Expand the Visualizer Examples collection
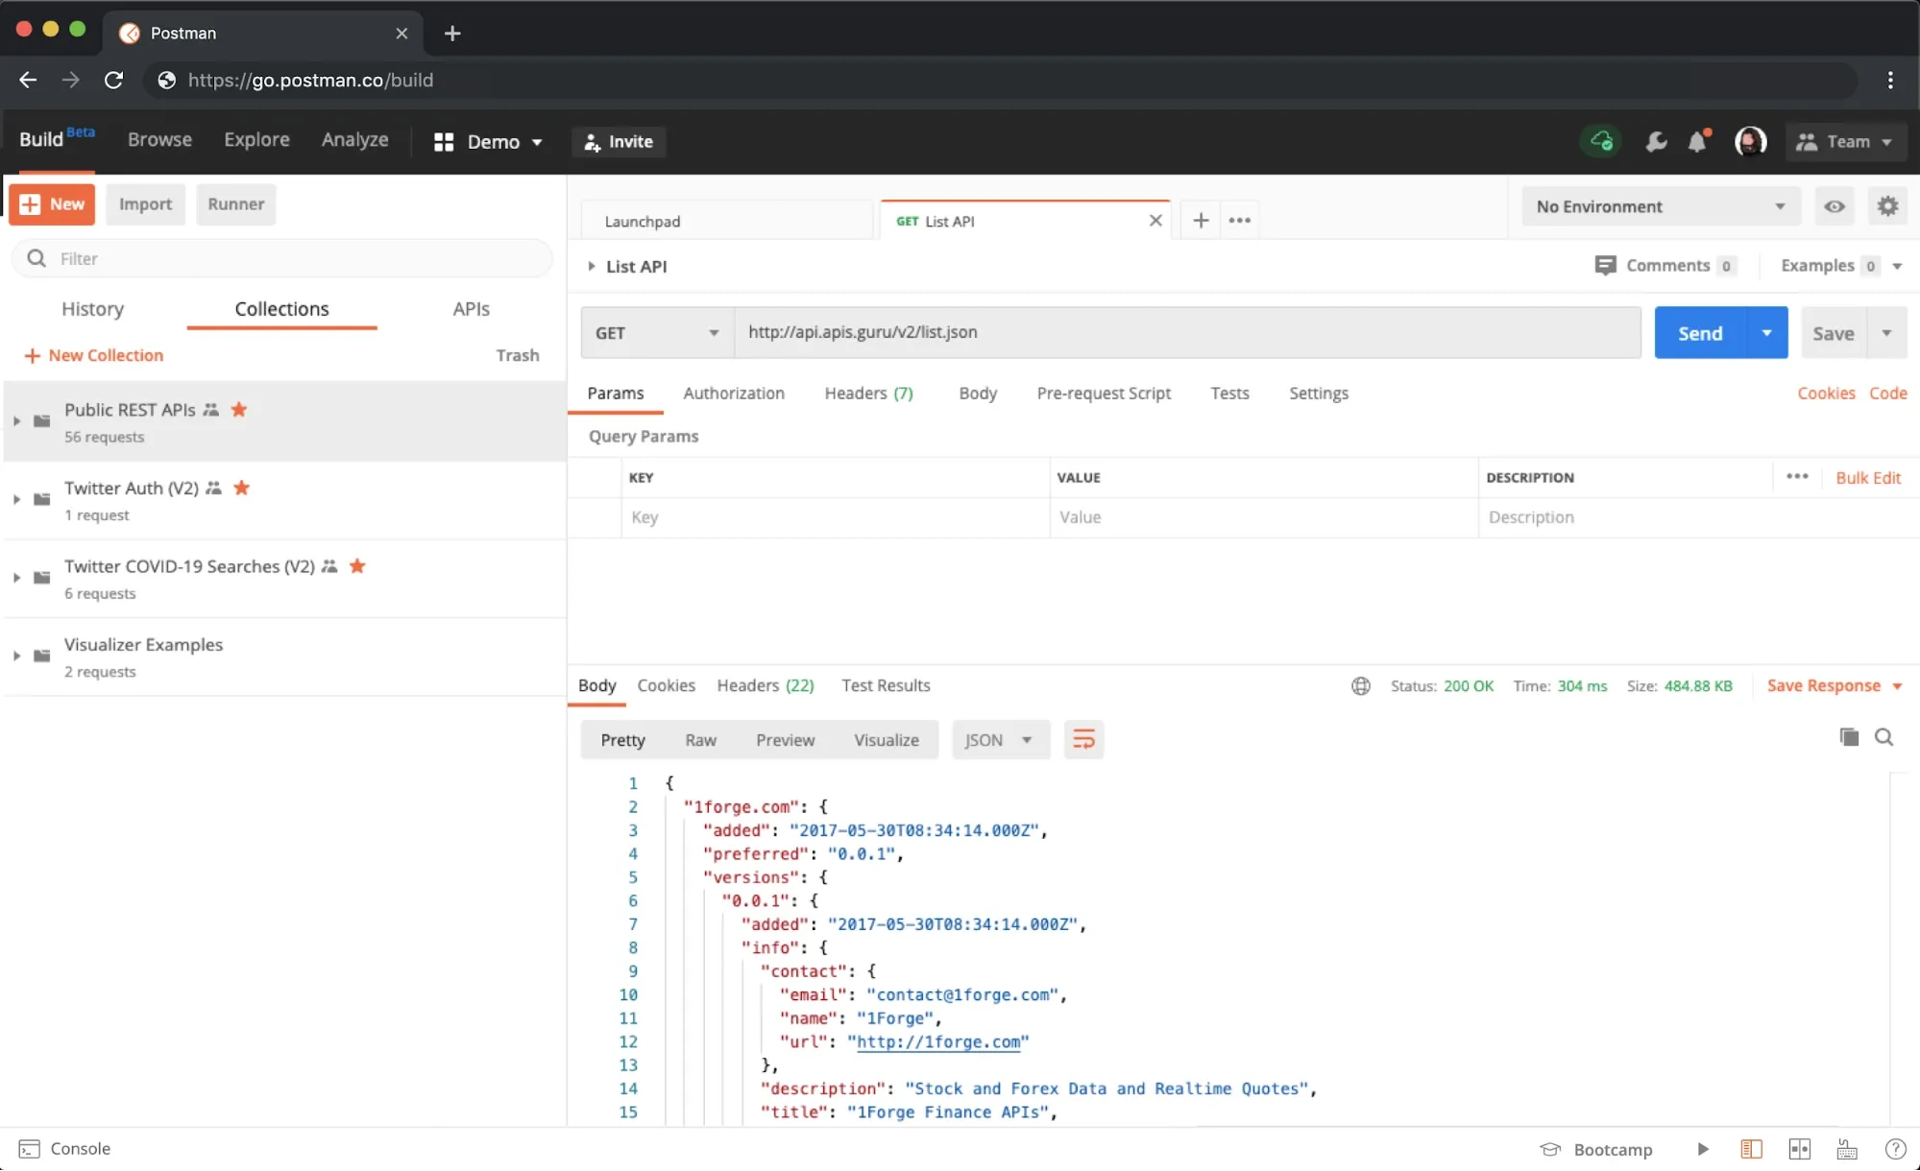Screen dimensions: 1920x1171 pos(16,656)
